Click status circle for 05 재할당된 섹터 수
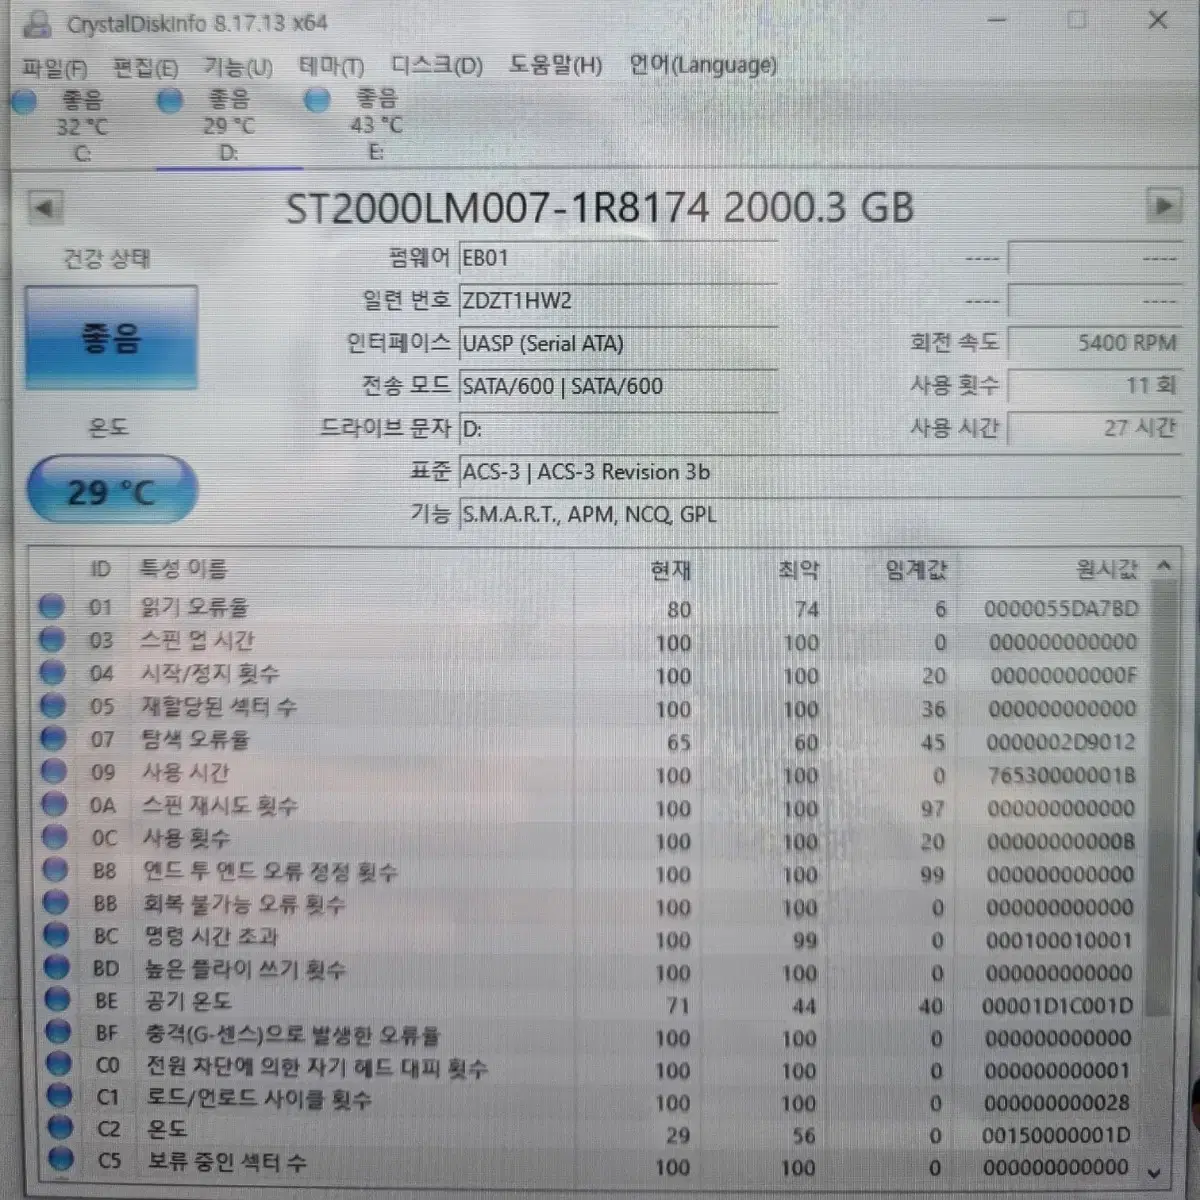This screenshot has width=1200, height=1200. coord(52,706)
